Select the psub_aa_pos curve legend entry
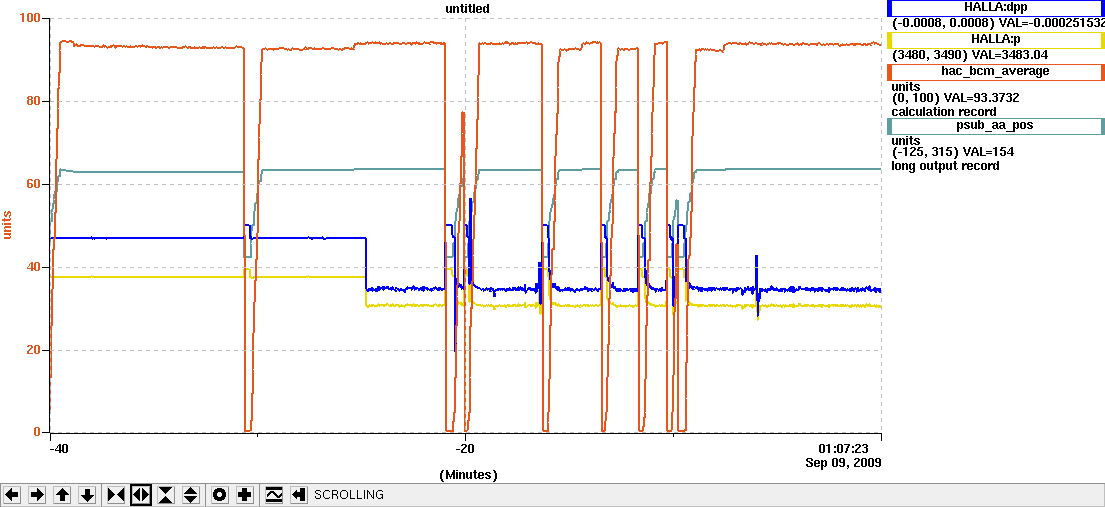Screen dimensions: 1105x507 pos(996,126)
